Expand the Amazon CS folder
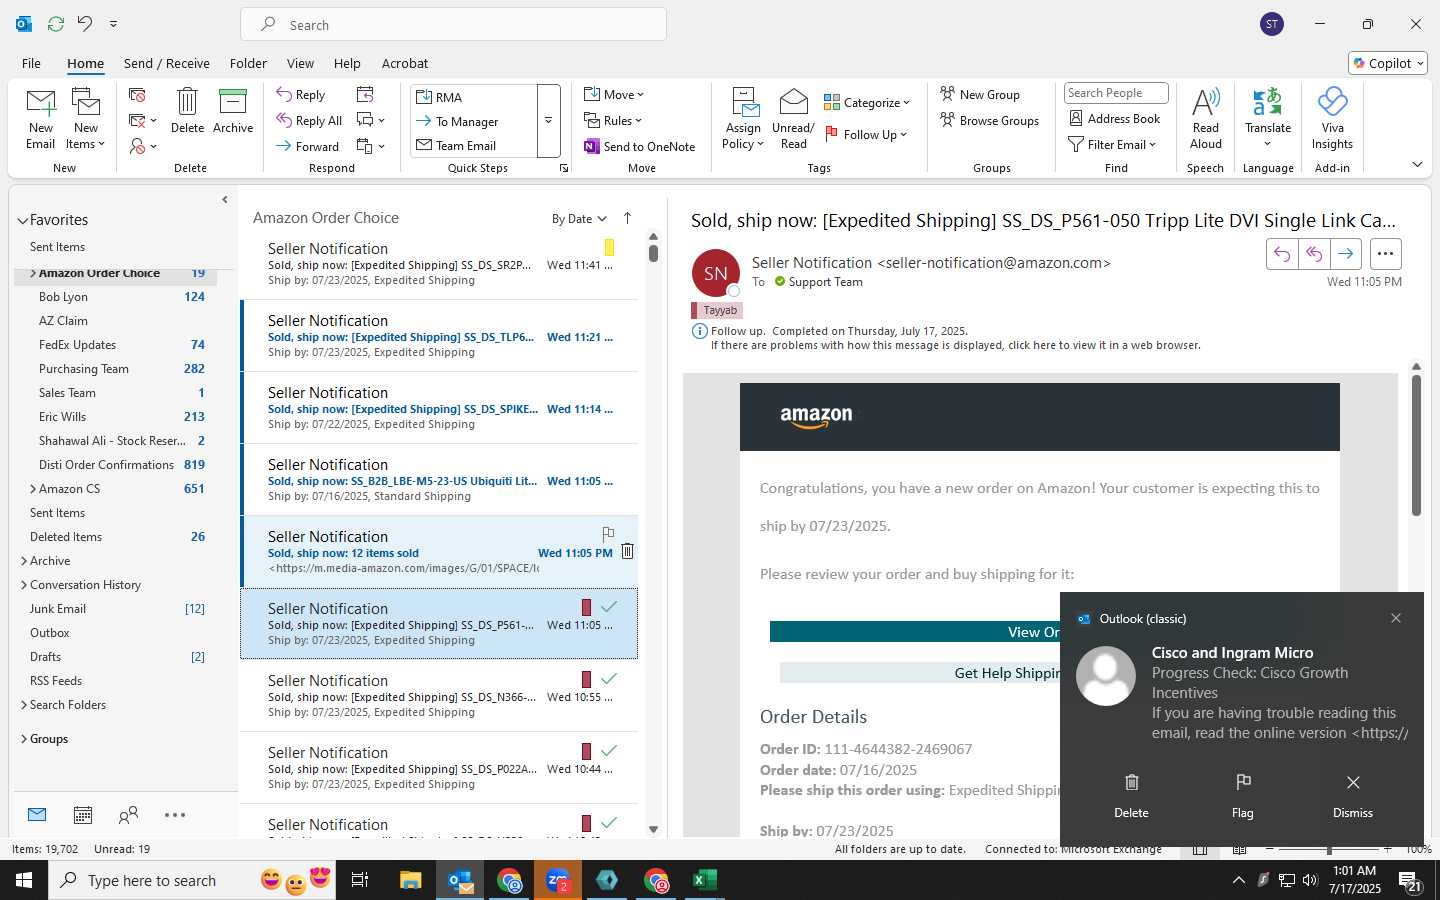Viewport: 1440px width, 900px height. (x=33, y=489)
